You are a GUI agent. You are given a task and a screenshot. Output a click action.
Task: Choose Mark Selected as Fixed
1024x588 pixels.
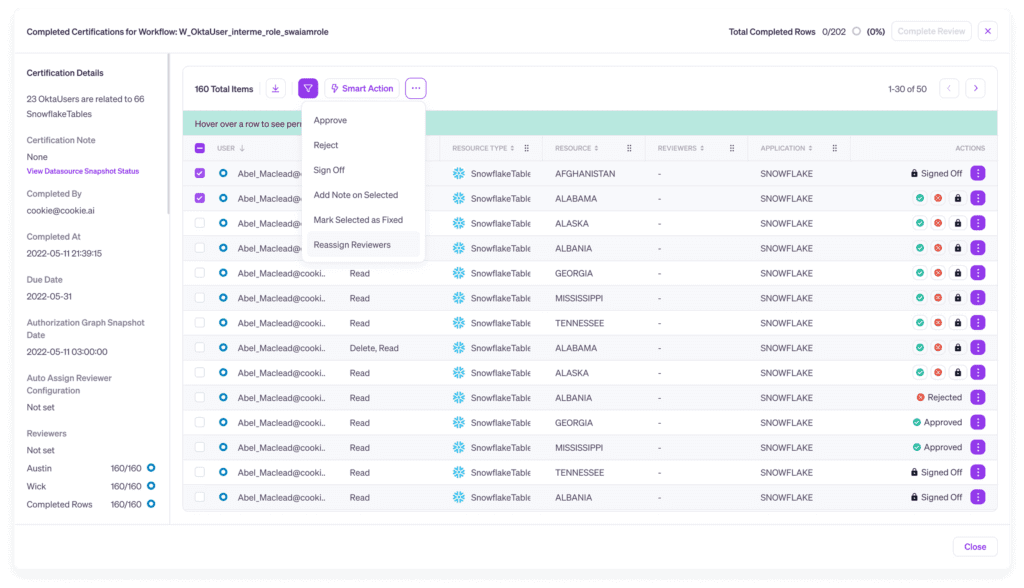[x=363, y=220]
